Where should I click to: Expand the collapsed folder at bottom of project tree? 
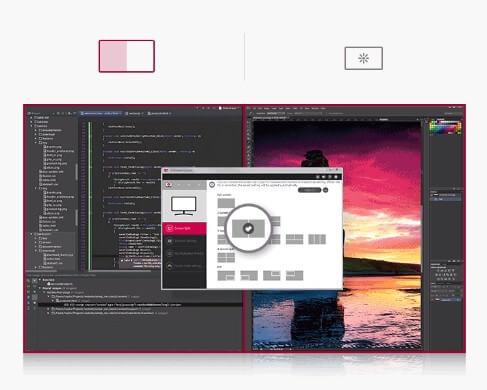36,267
